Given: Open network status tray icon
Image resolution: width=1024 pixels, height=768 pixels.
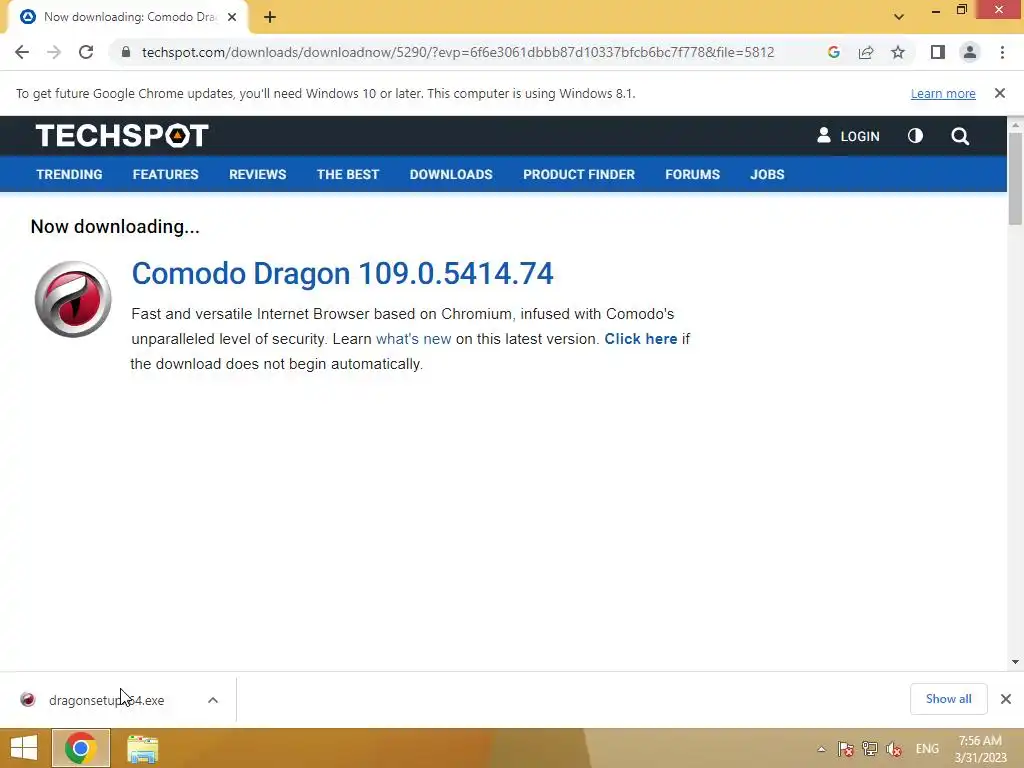Looking at the screenshot, I should pyautogui.click(x=869, y=749).
